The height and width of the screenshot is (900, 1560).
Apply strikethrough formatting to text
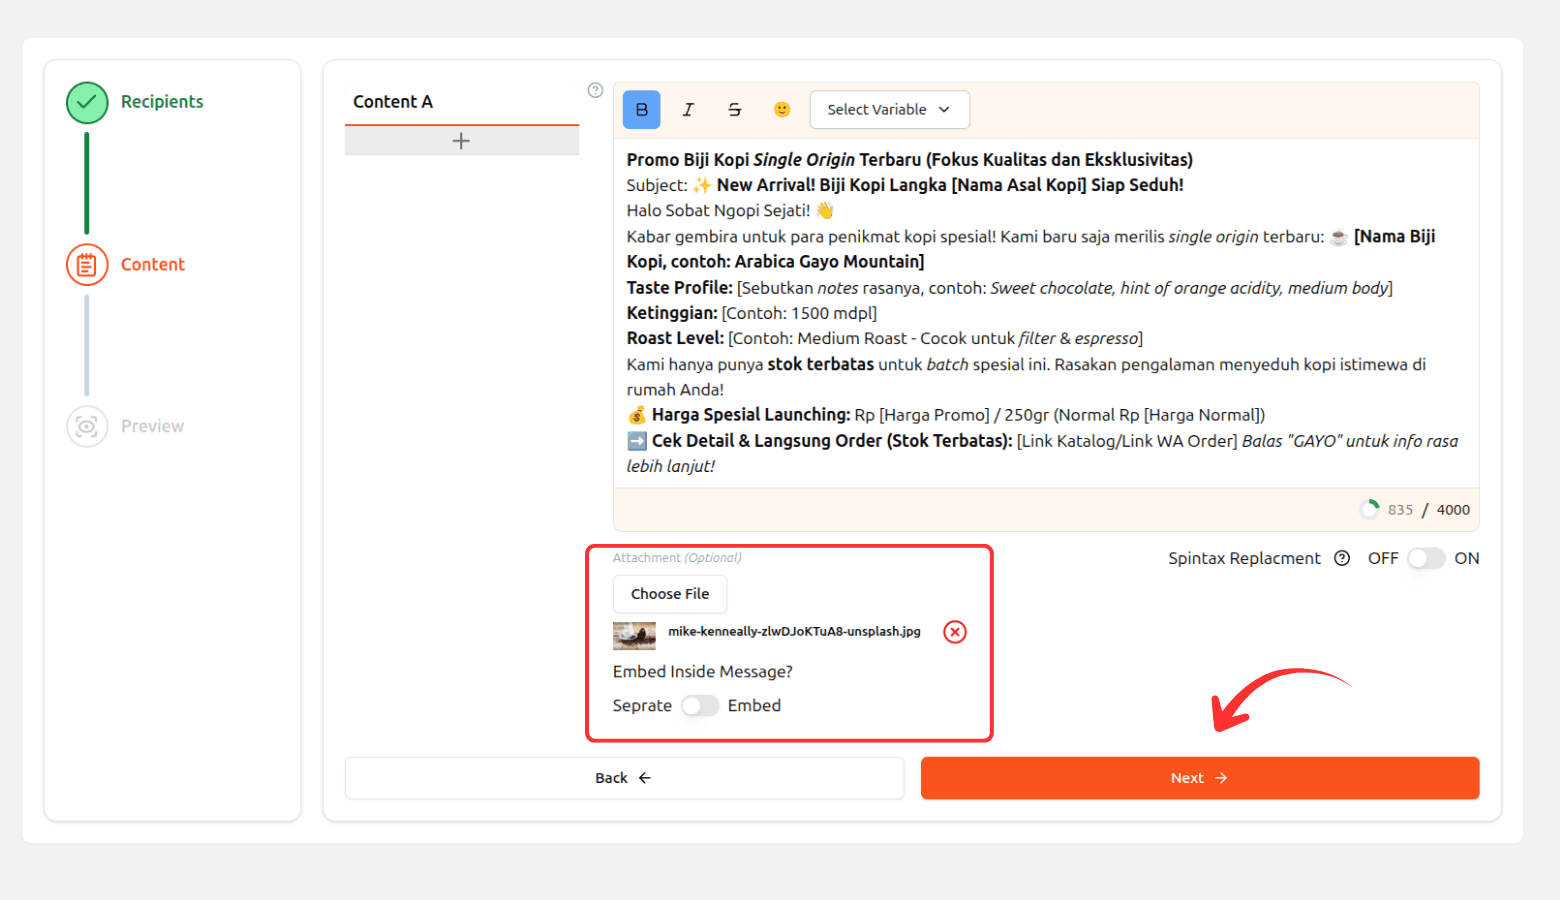point(735,110)
